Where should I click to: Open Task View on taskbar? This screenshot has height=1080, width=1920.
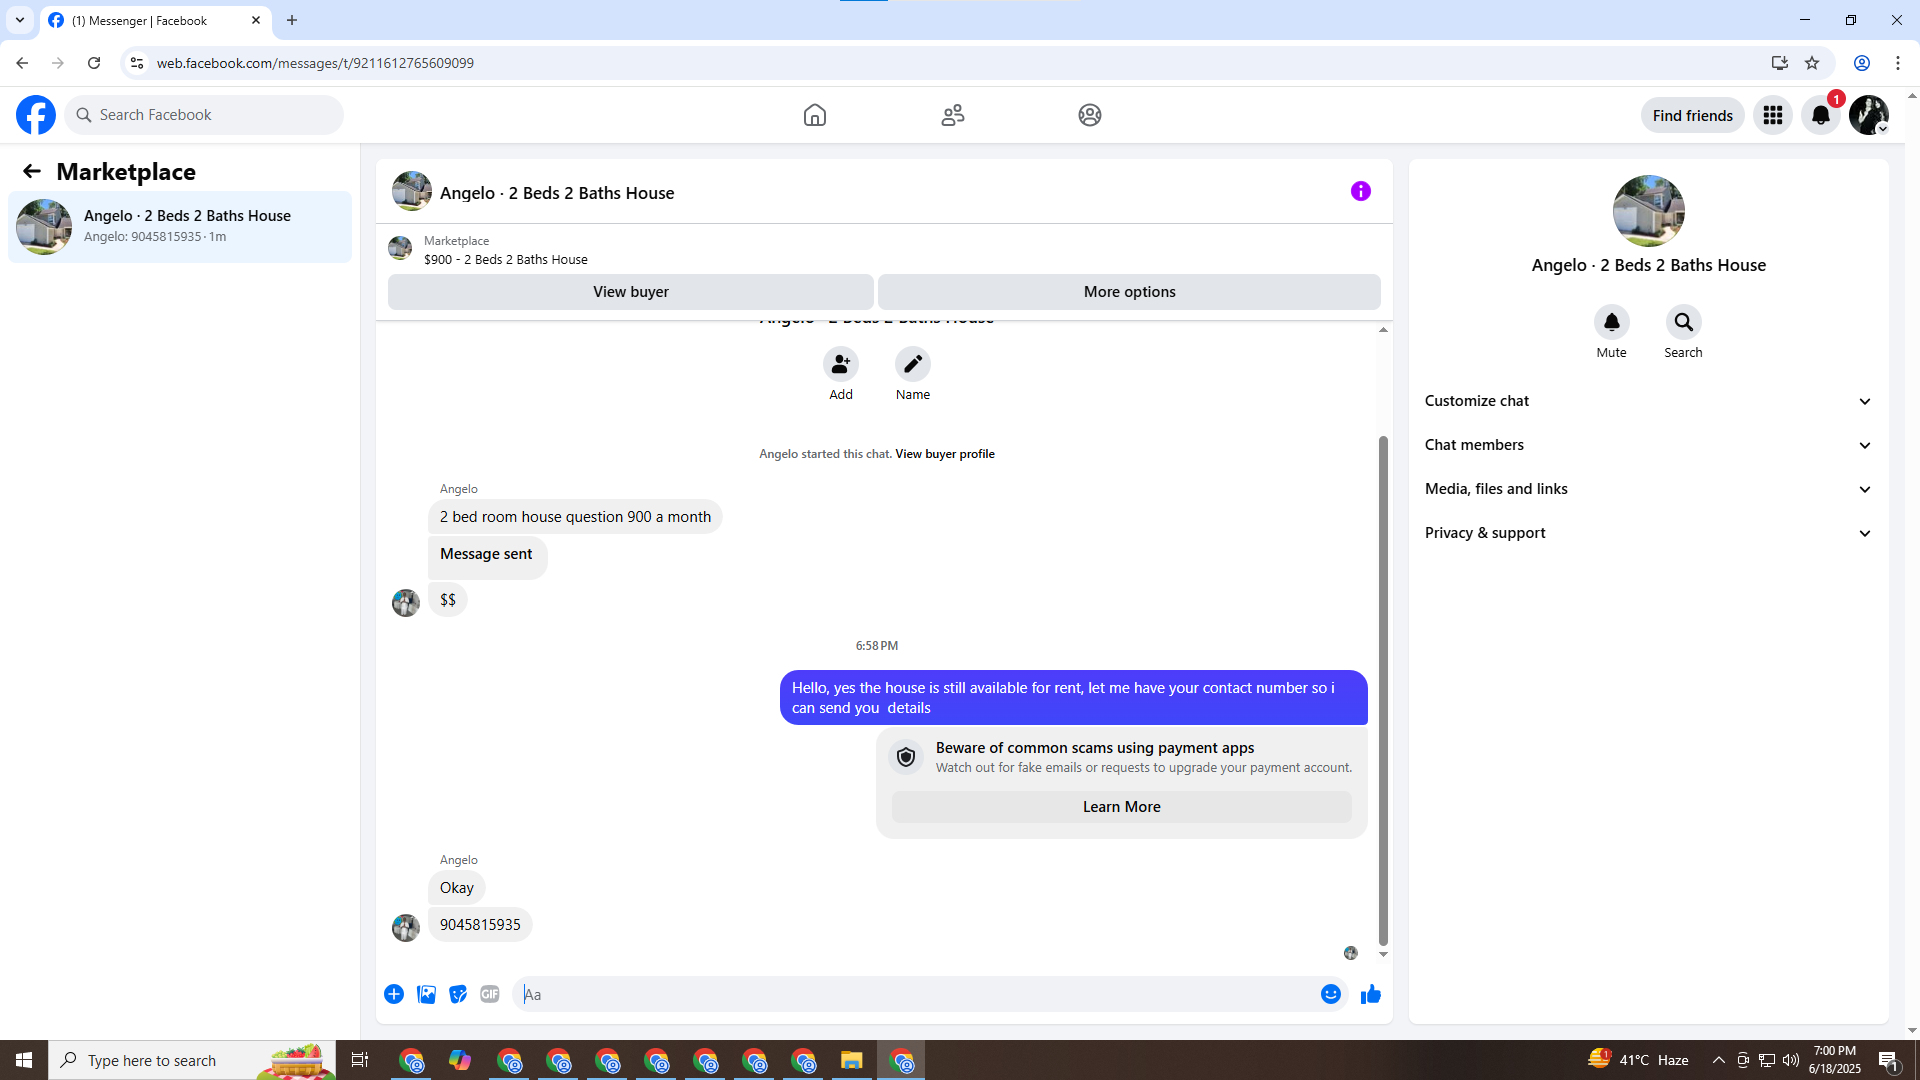[360, 1060]
